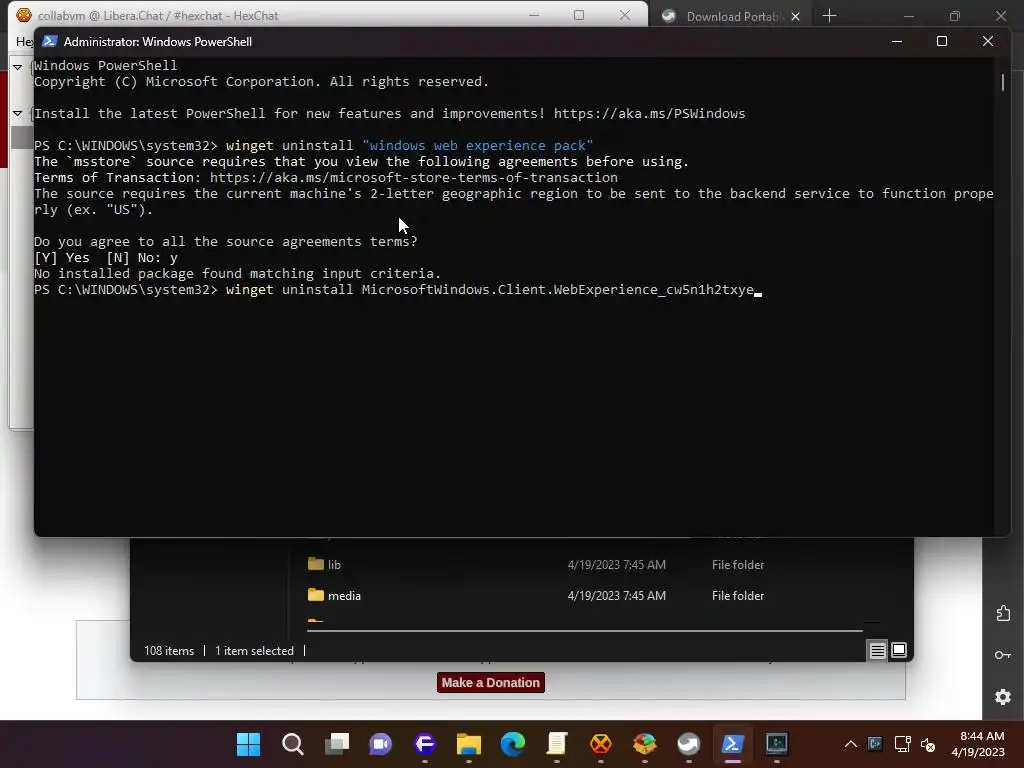Switch File Explorer to large icons view
The width and height of the screenshot is (1024, 768).
[x=899, y=650]
